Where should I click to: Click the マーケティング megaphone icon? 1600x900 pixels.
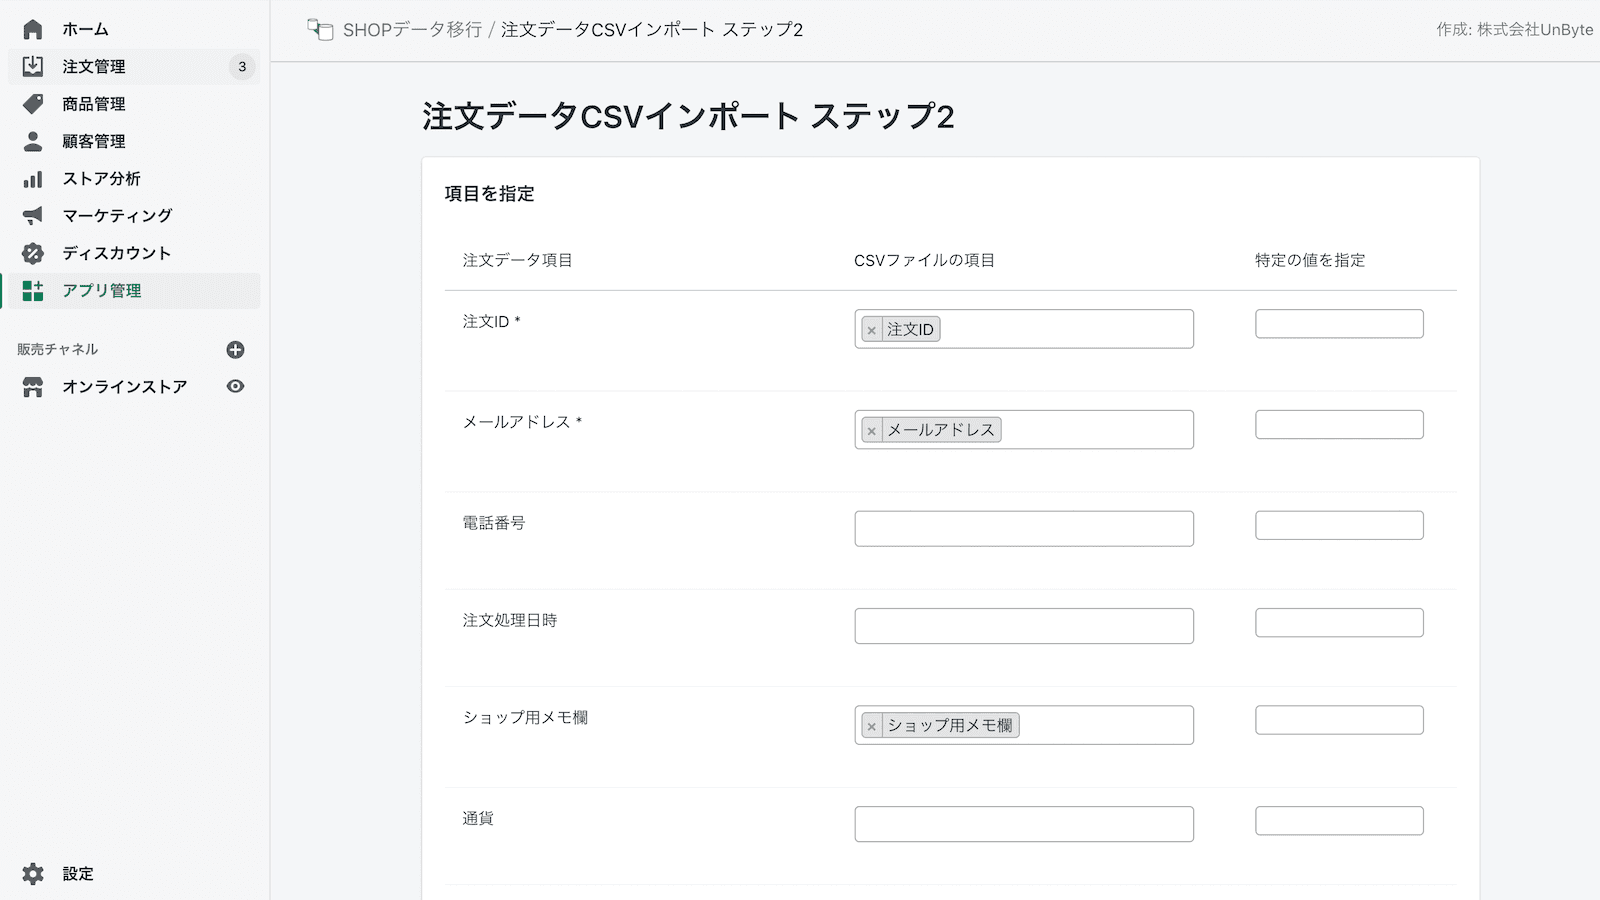32,216
